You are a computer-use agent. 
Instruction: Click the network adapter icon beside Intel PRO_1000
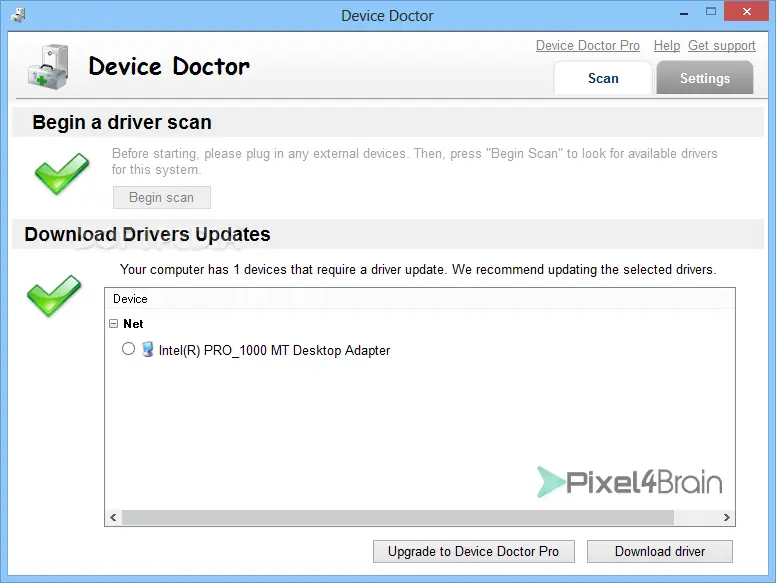(147, 349)
